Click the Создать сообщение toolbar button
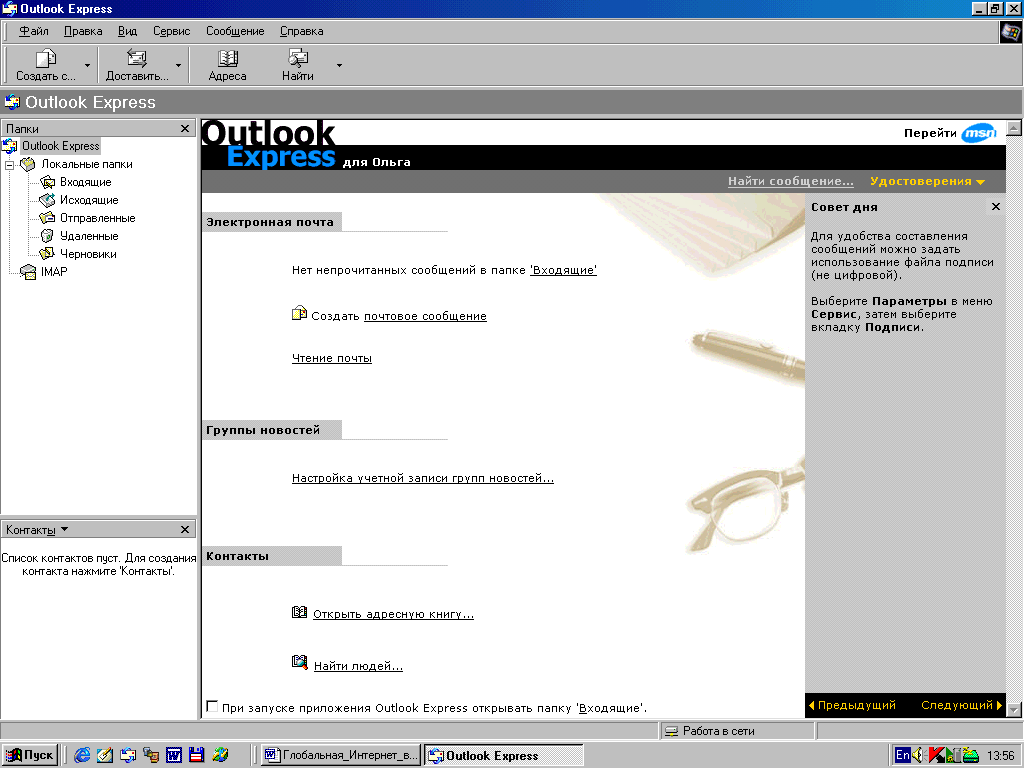This screenshot has width=1024, height=768. (46, 65)
